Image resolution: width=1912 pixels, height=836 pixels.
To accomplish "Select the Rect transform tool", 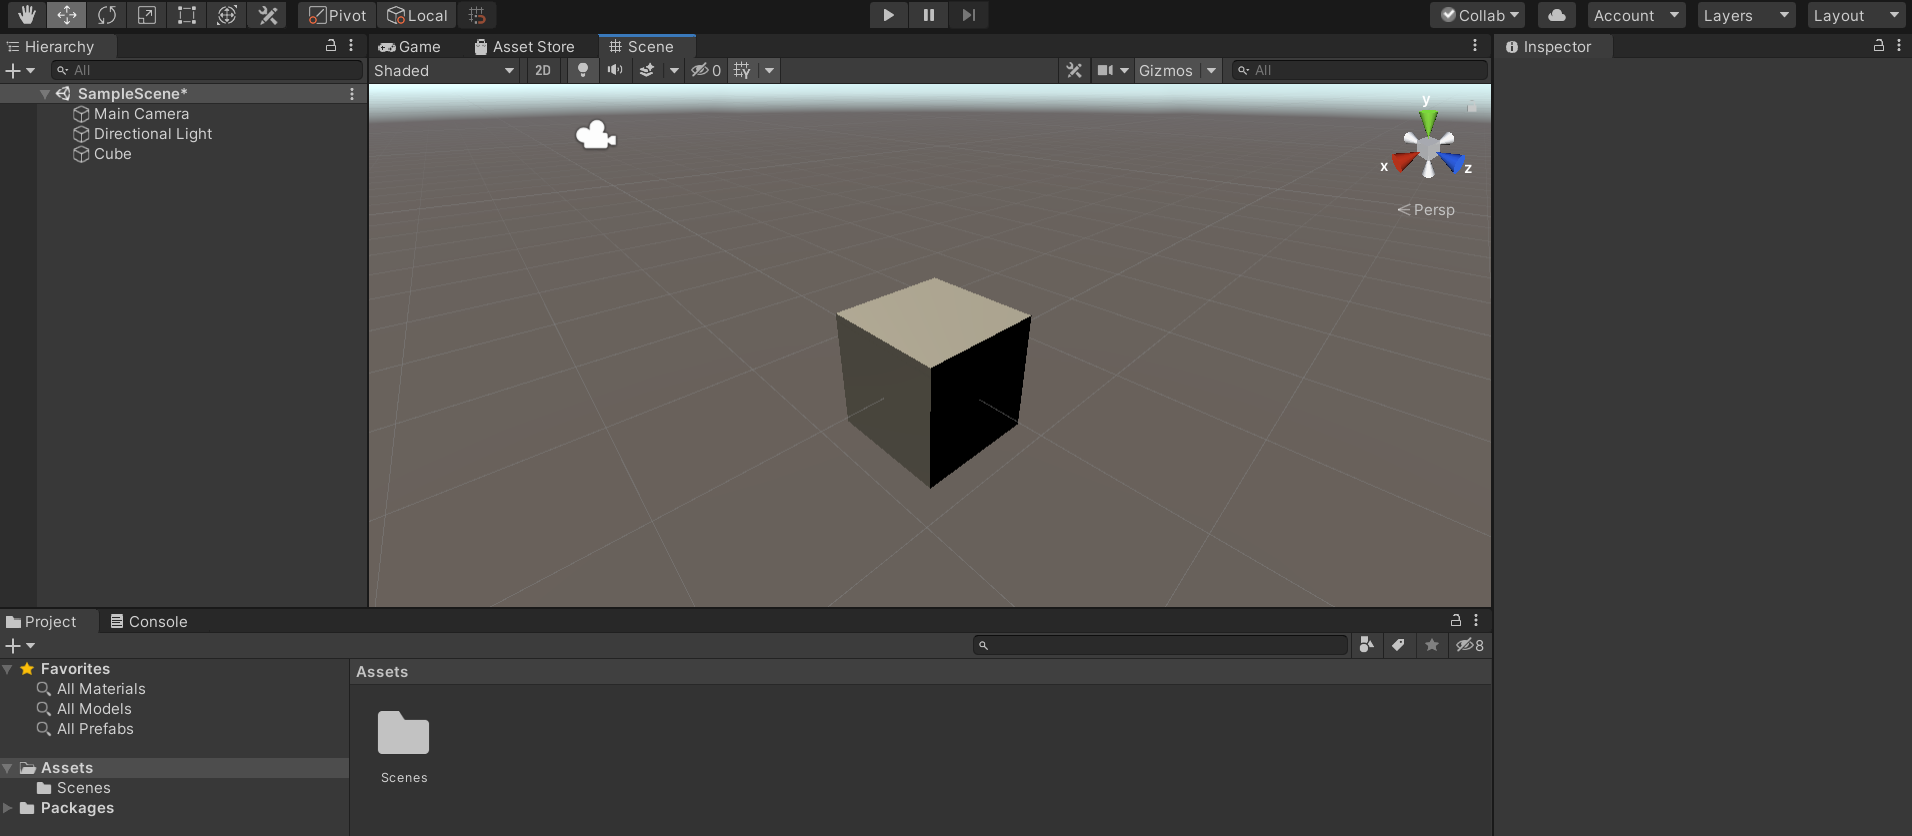I will (x=187, y=15).
